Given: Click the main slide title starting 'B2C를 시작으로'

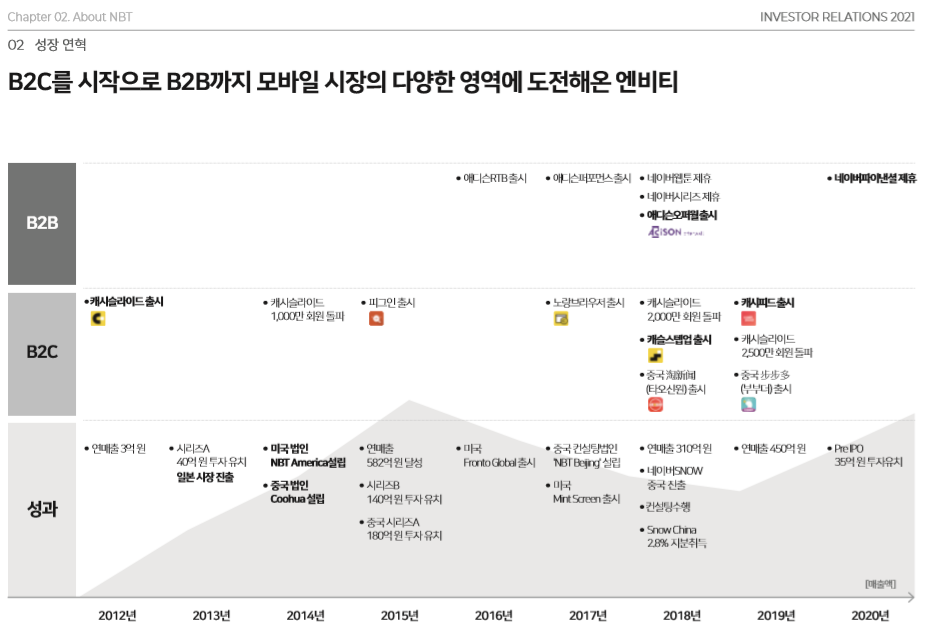Looking at the screenshot, I should [343, 82].
